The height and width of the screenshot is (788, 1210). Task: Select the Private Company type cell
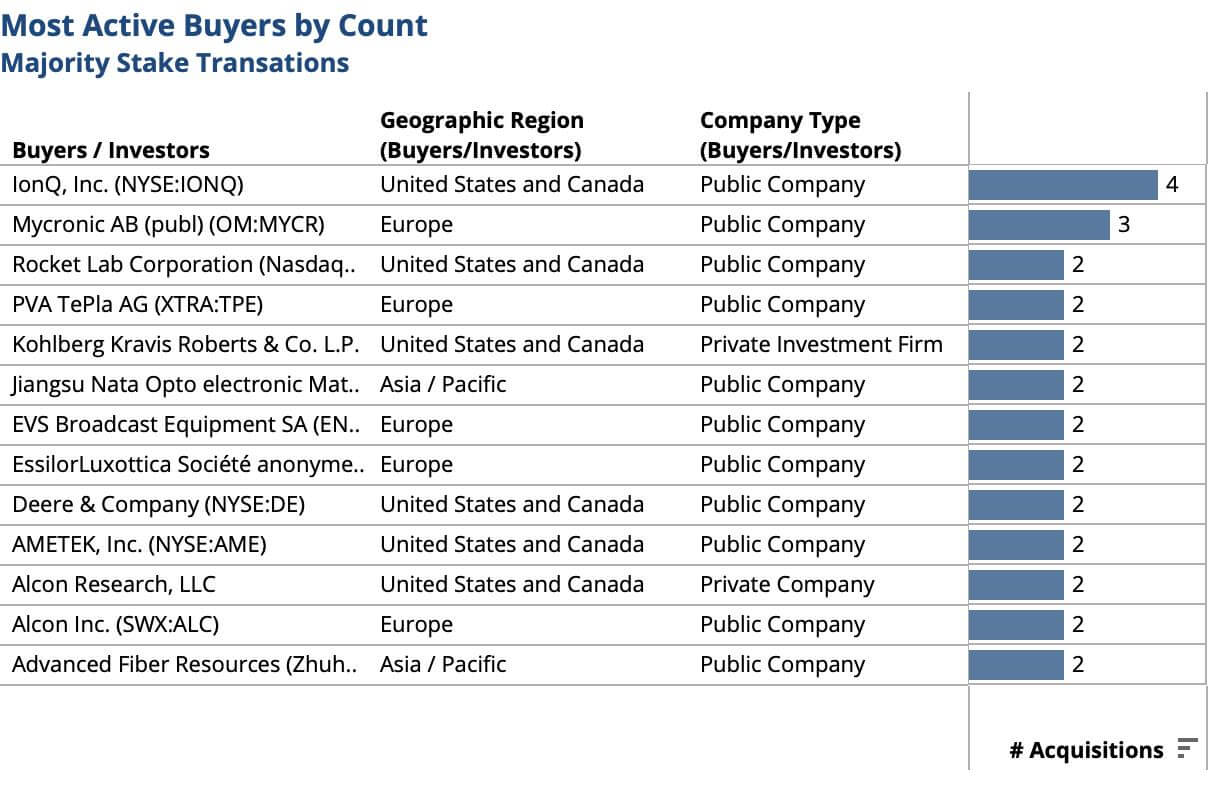[x=787, y=585]
